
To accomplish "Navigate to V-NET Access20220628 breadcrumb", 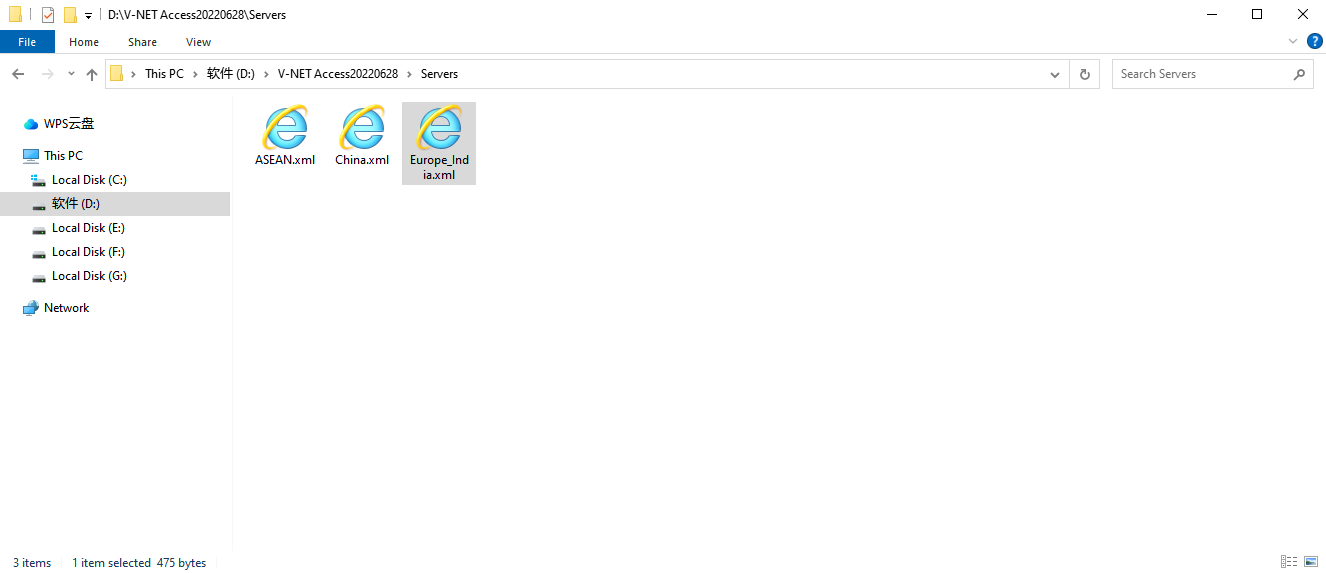I will tap(338, 74).
